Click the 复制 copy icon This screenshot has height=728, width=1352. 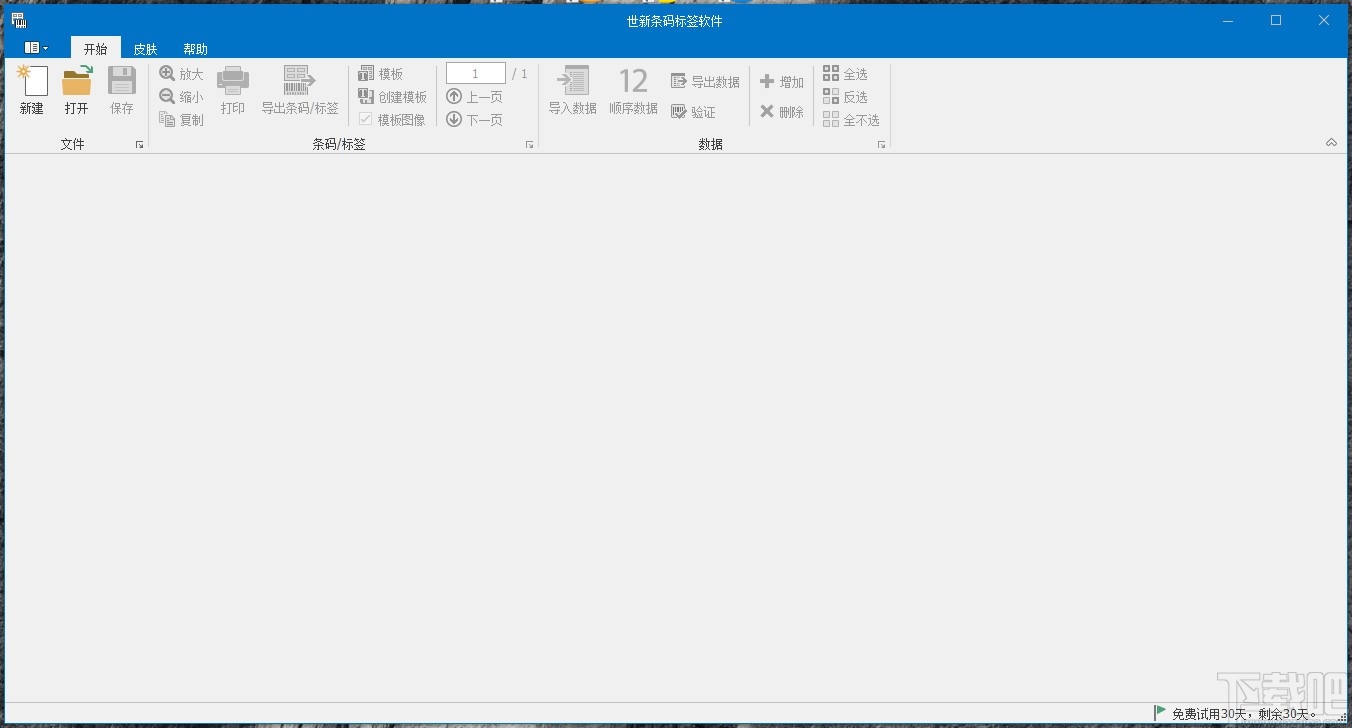point(180,119)
